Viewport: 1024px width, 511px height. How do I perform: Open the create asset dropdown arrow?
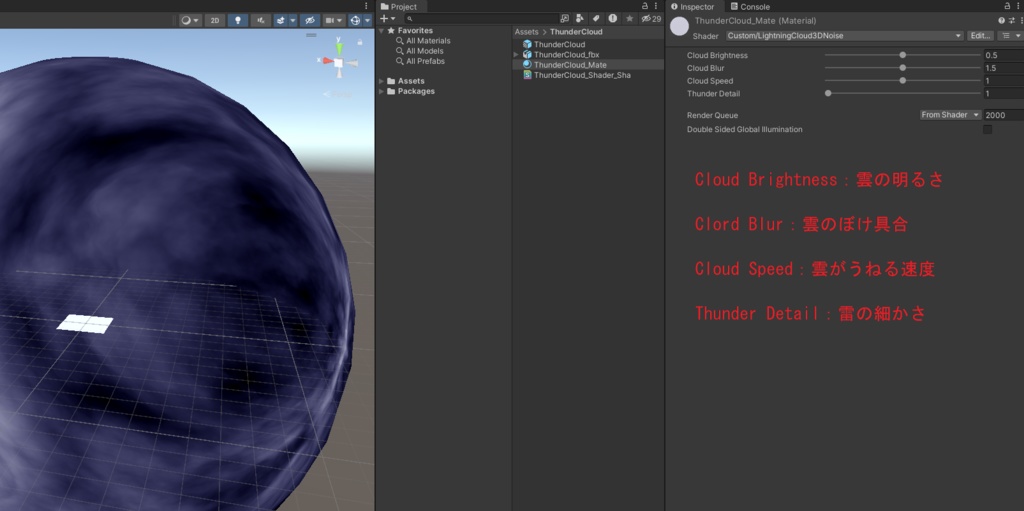392,19
